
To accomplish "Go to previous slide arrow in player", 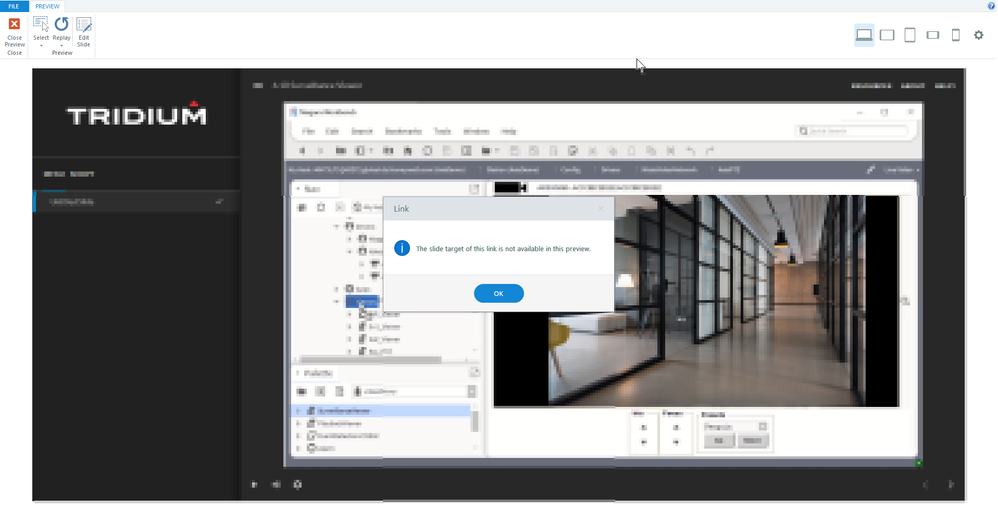I will point(925,485).
